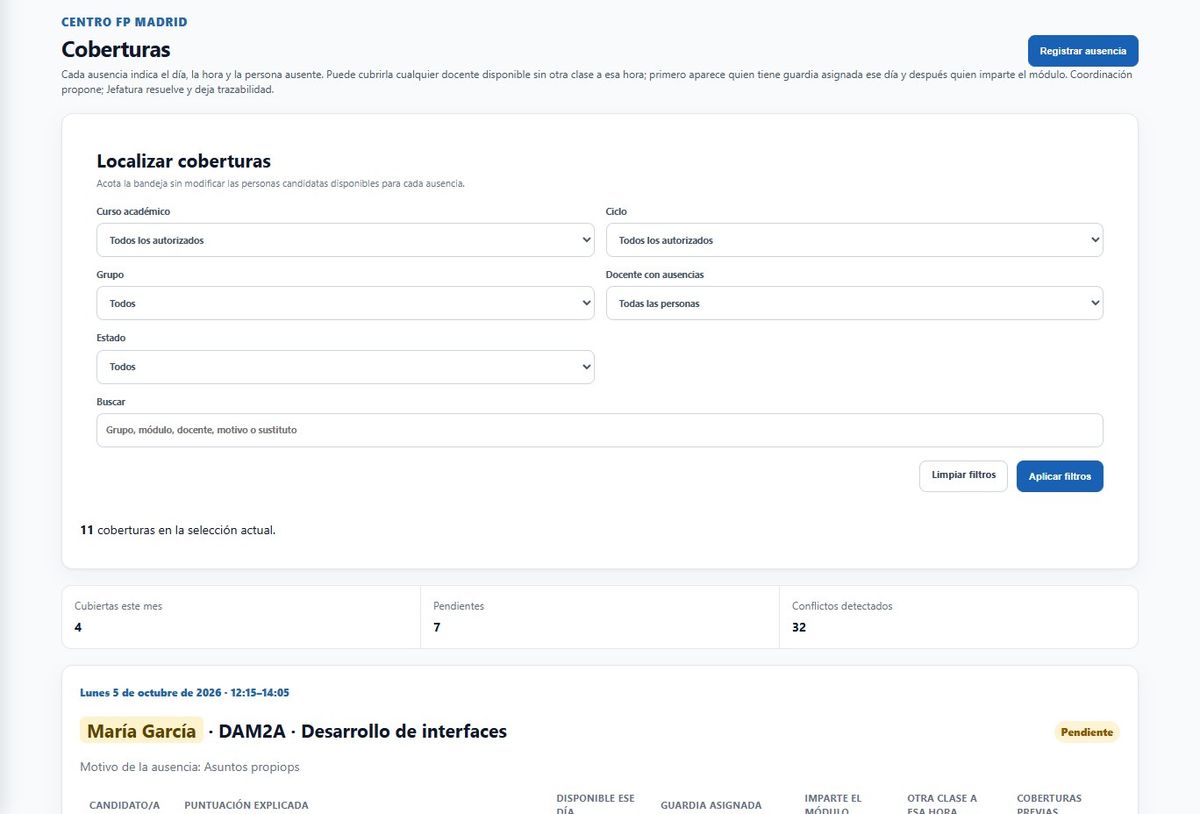Open the Estado filter dropdown
The height and width of the screenshot is (814, 1200).
(345, 367)
